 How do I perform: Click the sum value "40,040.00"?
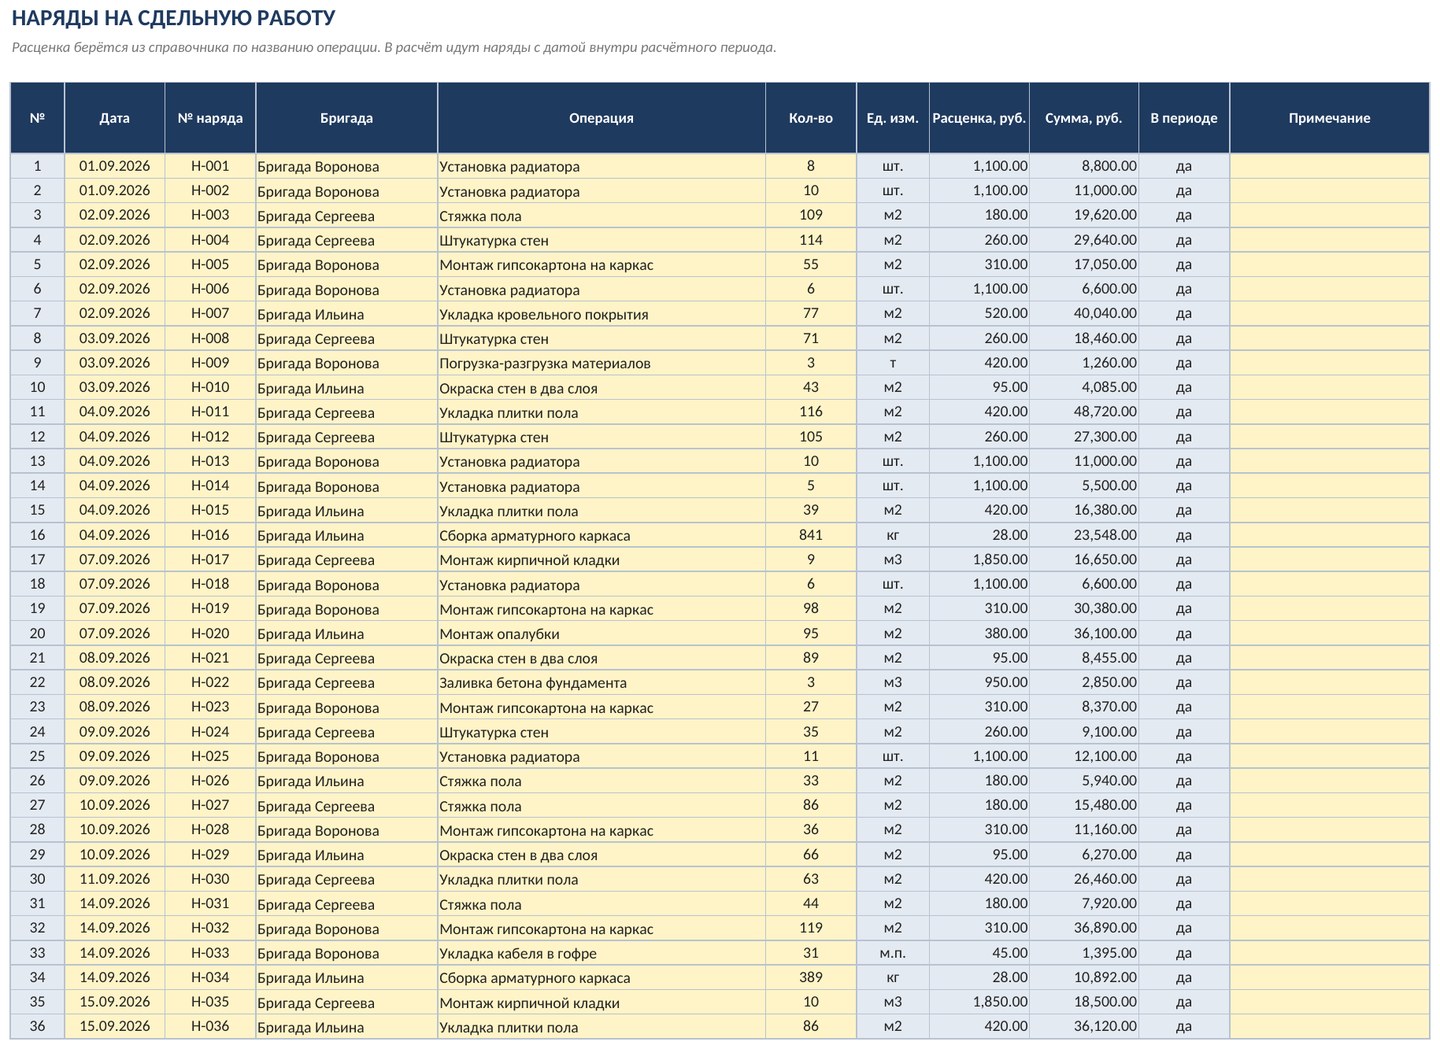click(1083, 313)
